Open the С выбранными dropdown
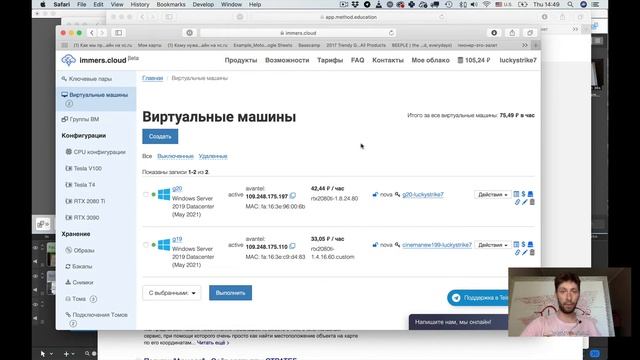This screenshot has width=640, height=360. 171,293
